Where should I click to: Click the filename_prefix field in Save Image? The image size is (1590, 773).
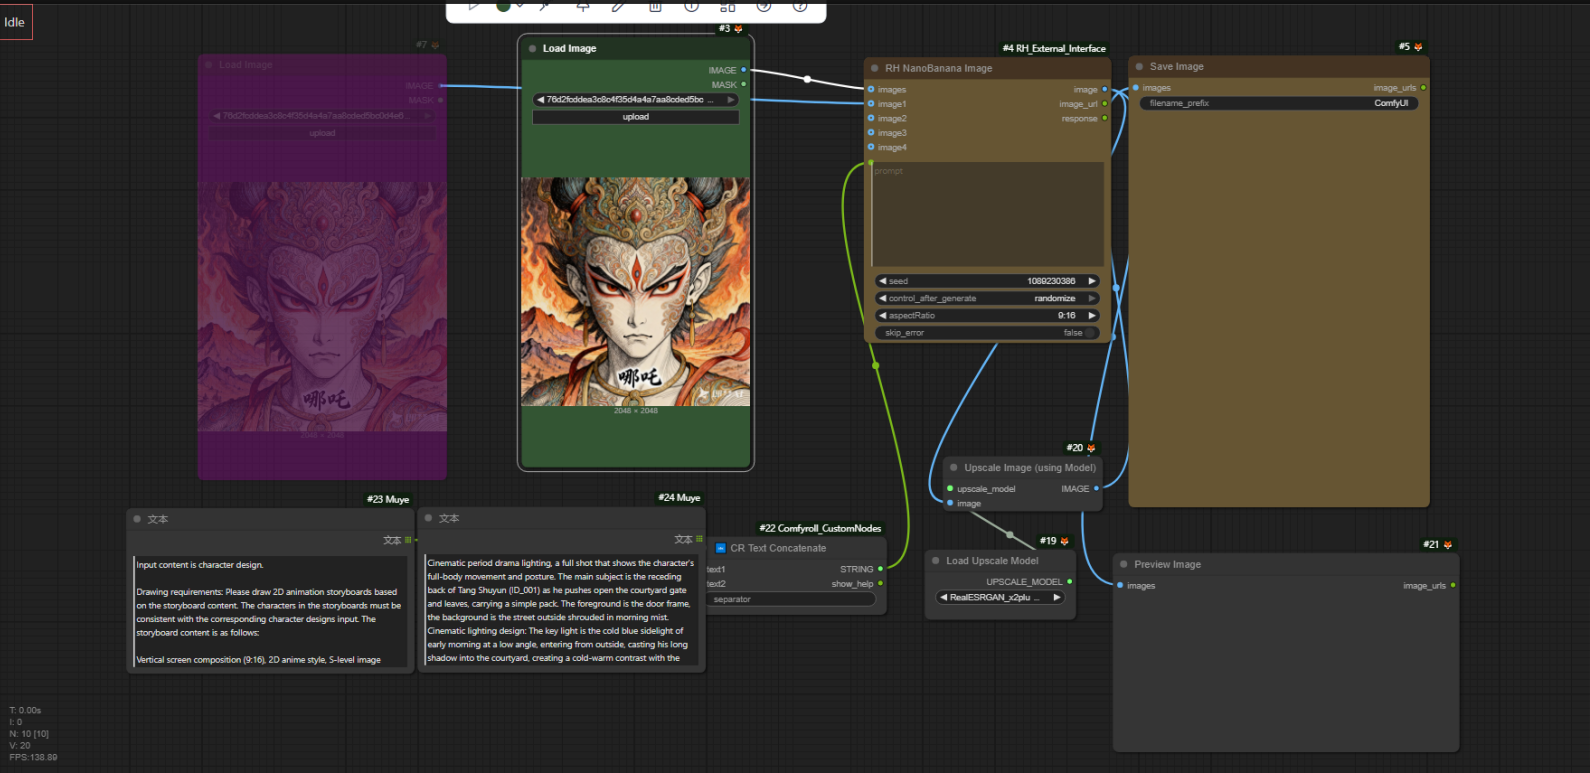pyautogui.click(x=1279, y=103)
